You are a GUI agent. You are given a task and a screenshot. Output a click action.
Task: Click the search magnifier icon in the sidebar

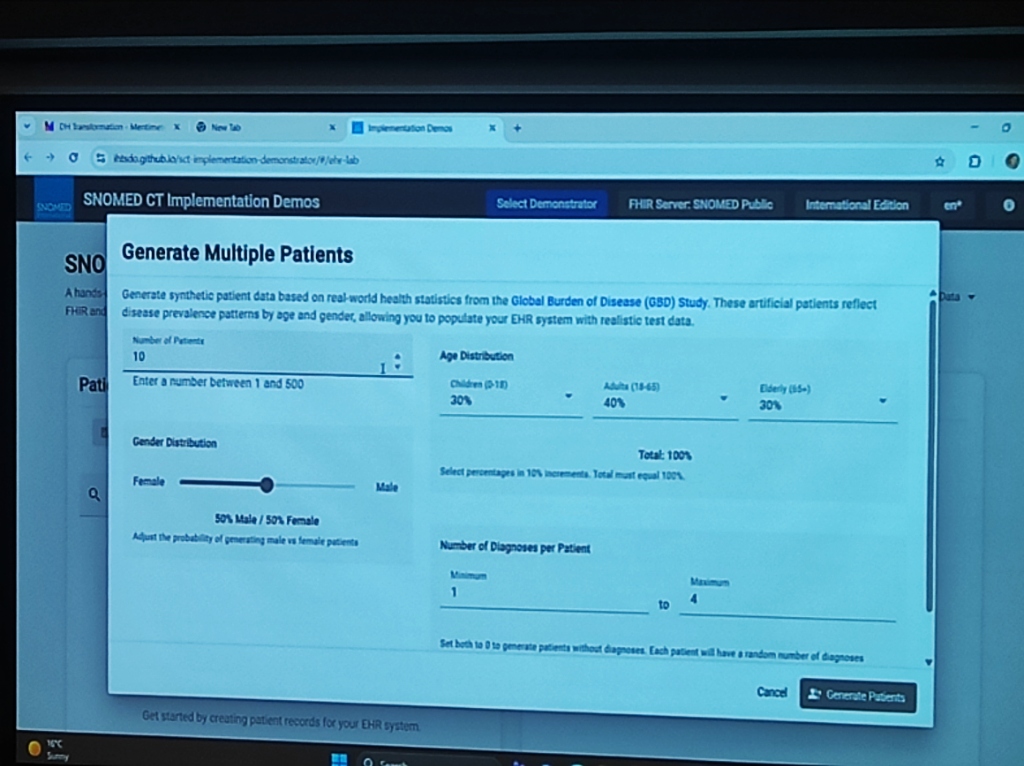(95, 493)
